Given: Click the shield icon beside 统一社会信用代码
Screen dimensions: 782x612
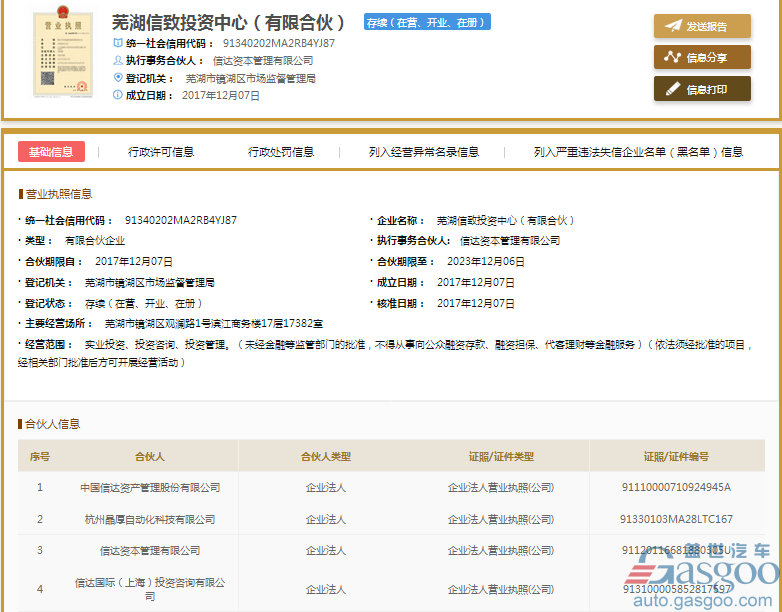Looking at the screenshot, I should 118,43.
